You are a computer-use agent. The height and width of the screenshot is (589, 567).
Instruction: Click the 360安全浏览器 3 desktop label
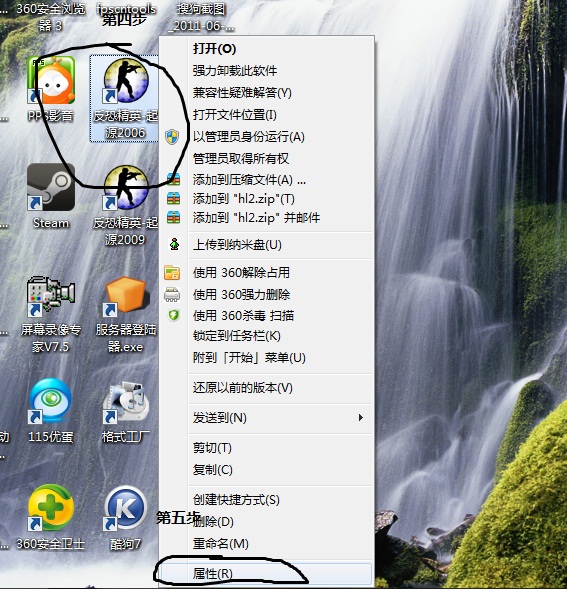click(x=51, y=17)
